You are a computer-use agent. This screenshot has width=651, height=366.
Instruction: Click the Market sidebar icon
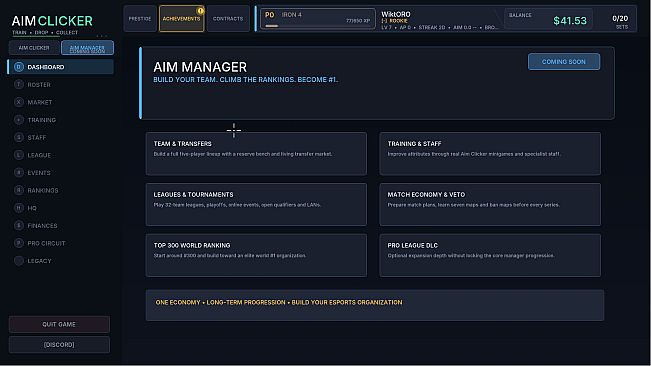[x=19, y=102]
